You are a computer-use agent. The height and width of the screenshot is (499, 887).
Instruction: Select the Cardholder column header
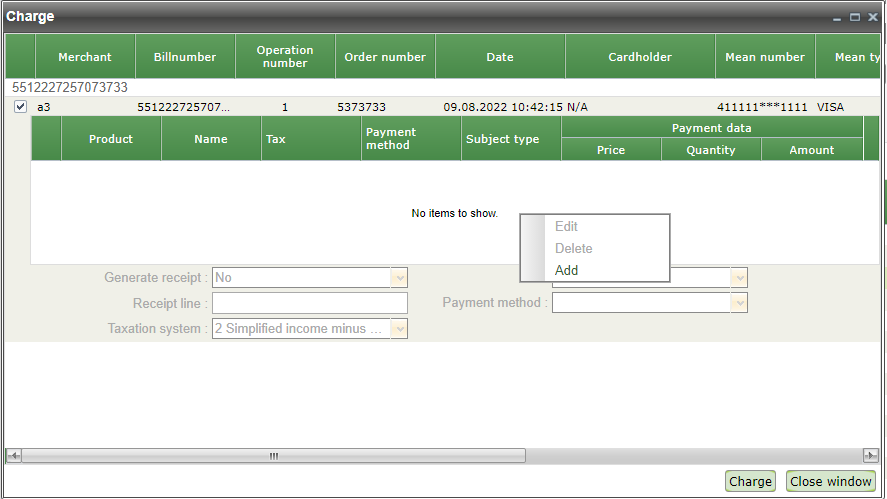640,57
